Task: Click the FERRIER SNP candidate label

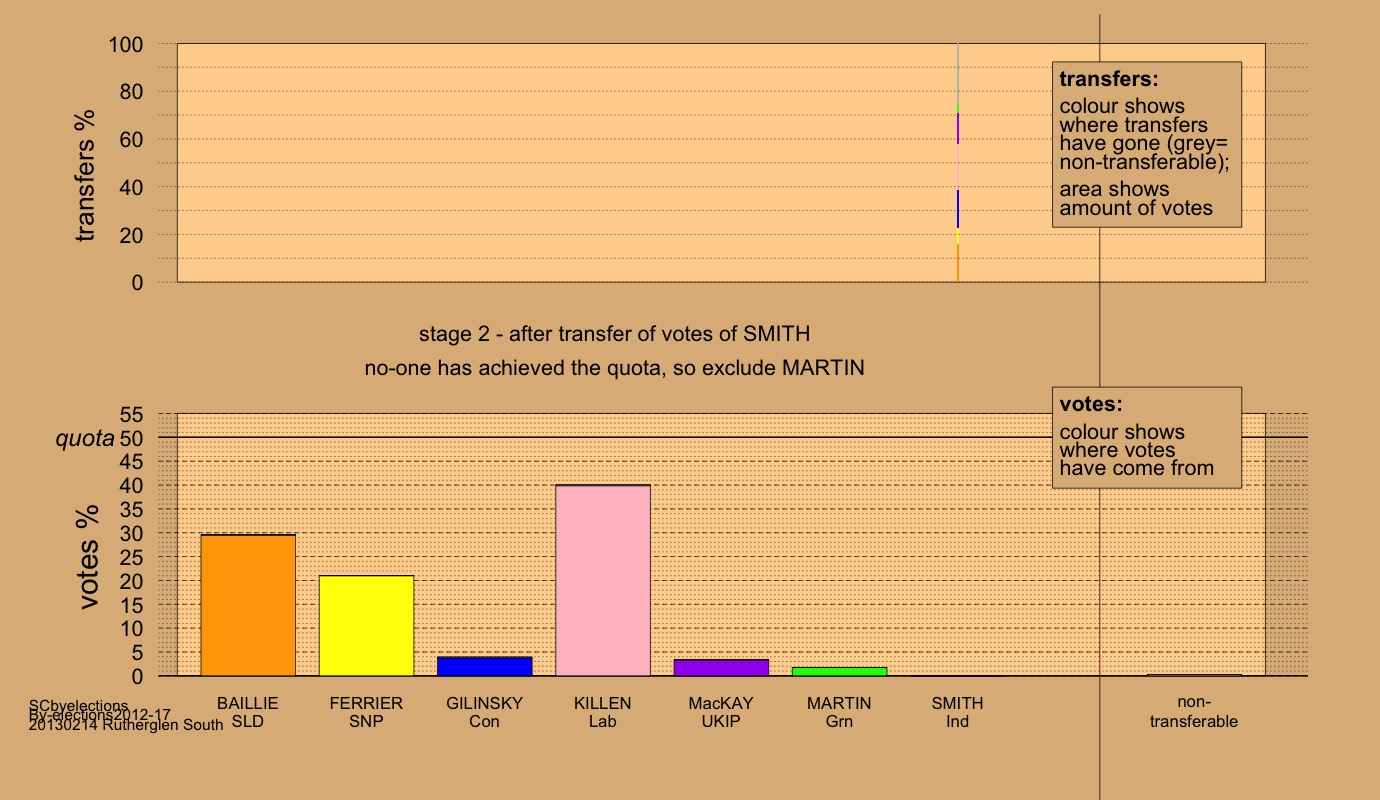Action: coord(366,712)
